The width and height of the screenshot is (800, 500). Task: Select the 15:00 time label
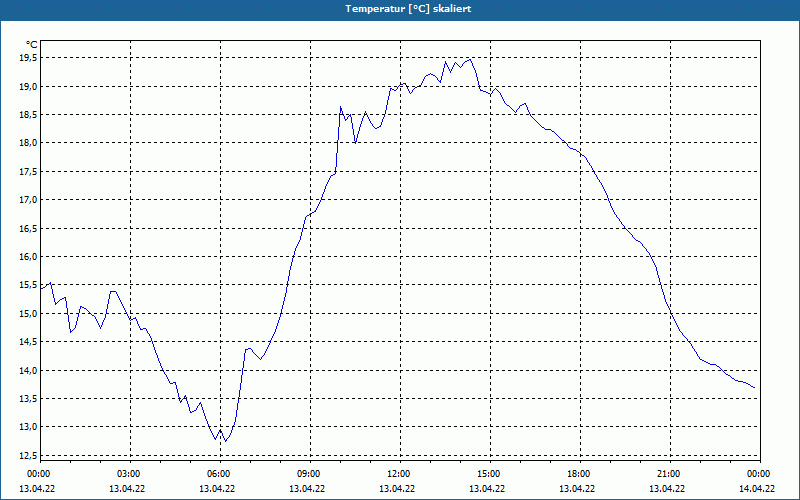pos(490,474)
